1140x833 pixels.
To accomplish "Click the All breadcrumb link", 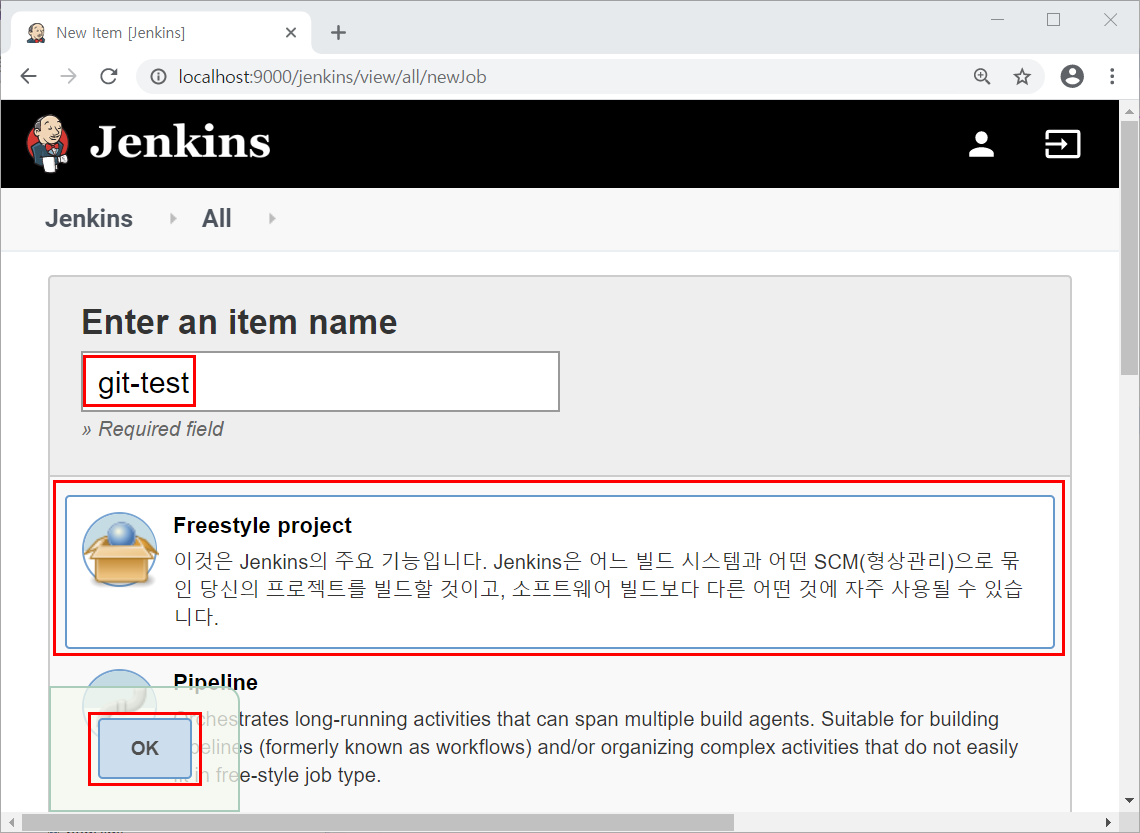I will tap(217, 219).
